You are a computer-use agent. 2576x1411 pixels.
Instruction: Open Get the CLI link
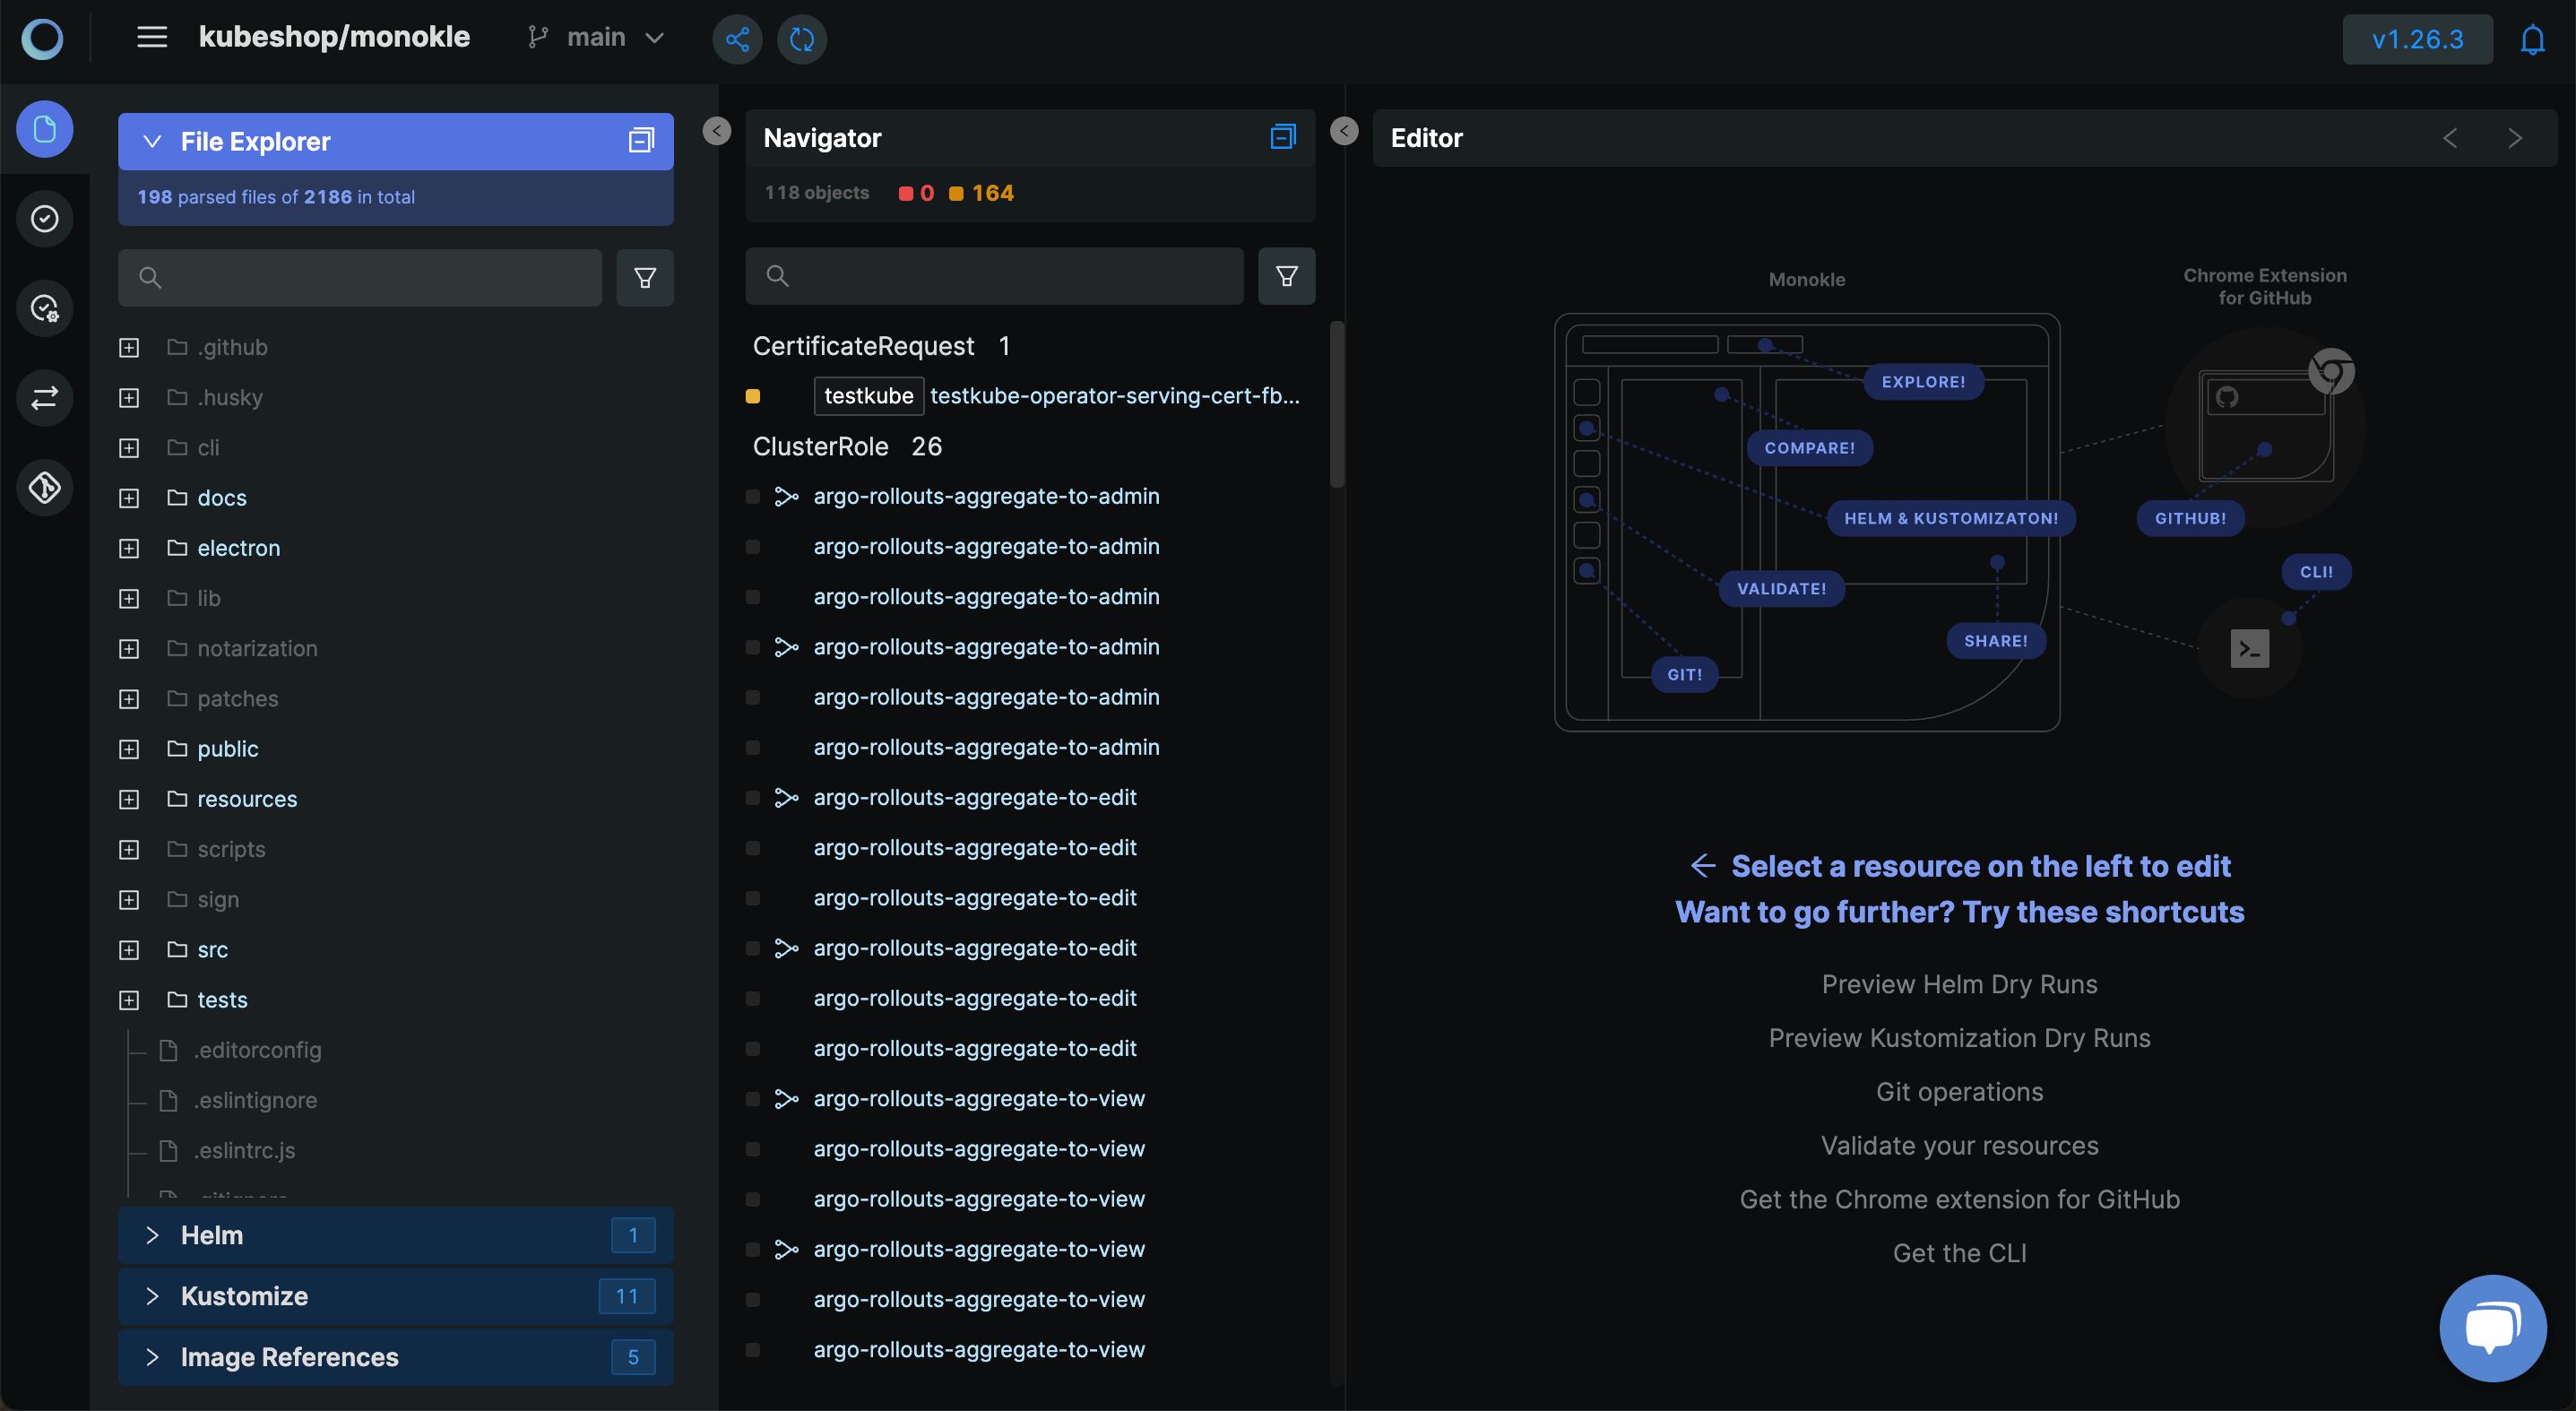click(1959, 1253)
